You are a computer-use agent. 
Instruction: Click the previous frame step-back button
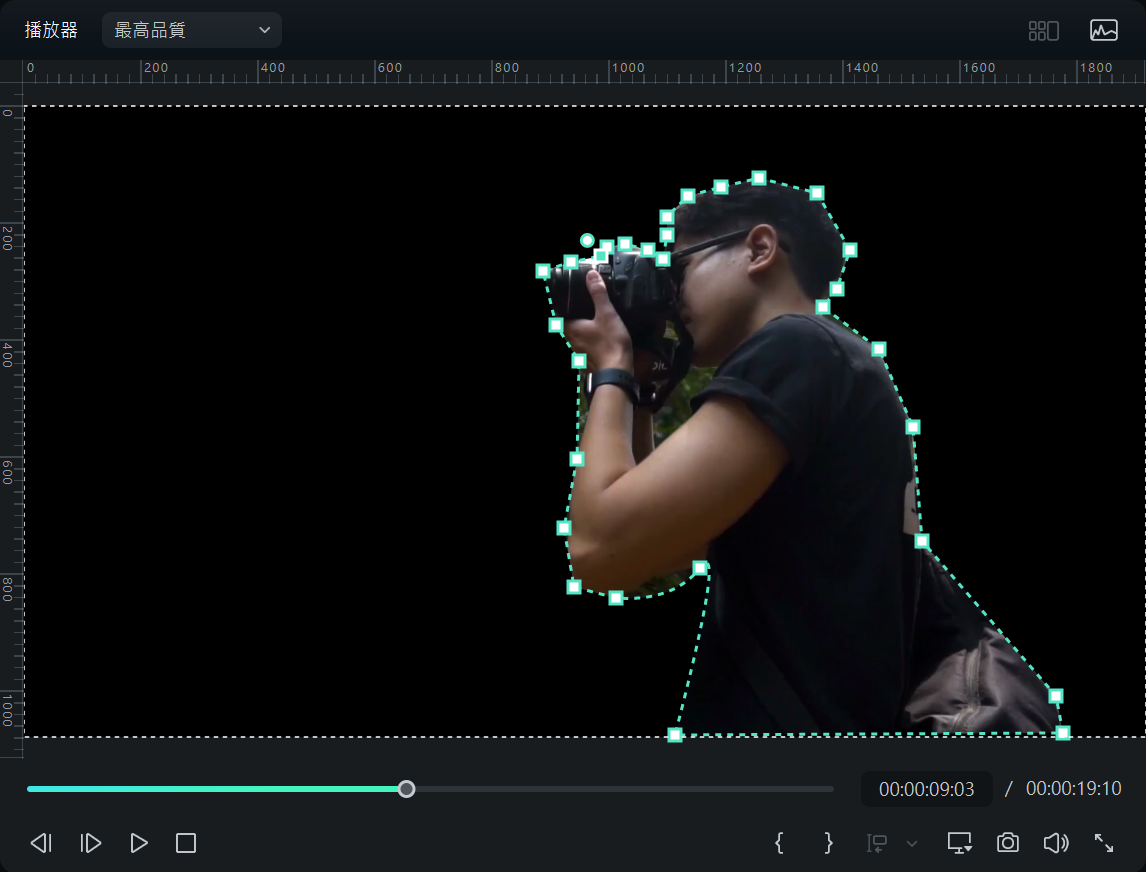click(41, 843)
